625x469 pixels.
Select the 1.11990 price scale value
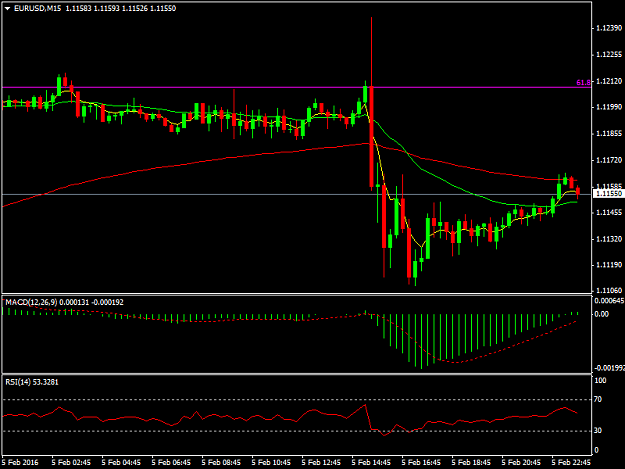(609, 107)
